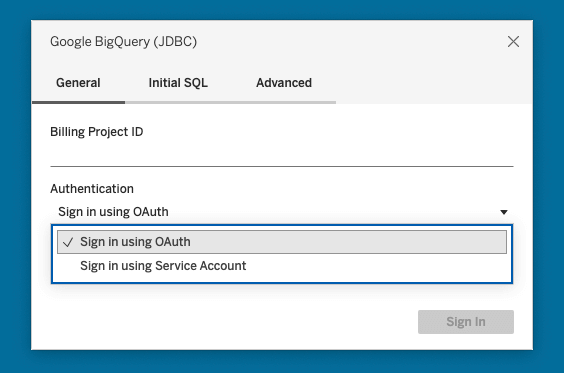The image size is (564, 373).
Task: Close the Google BigQuery (JDBC) dialog
Action: (x=513, y=41)
